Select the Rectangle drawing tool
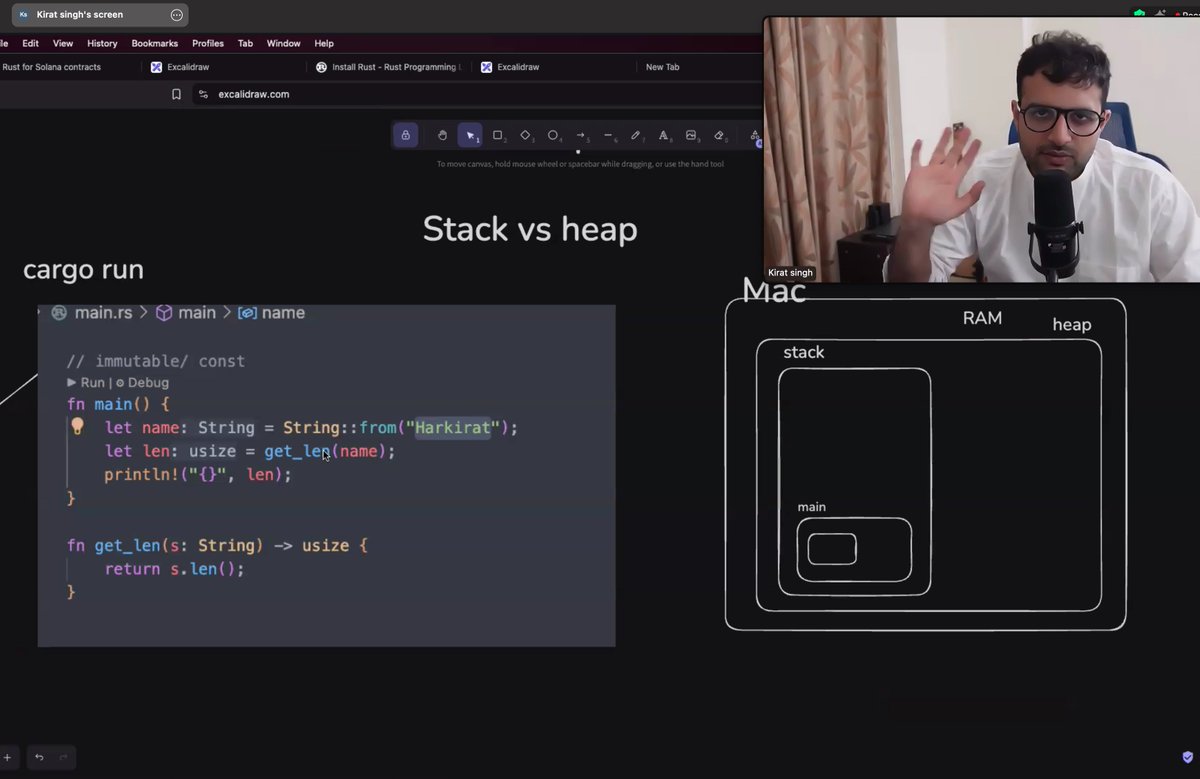Screen dimensions: 1200x779 (x=498, y=135)
